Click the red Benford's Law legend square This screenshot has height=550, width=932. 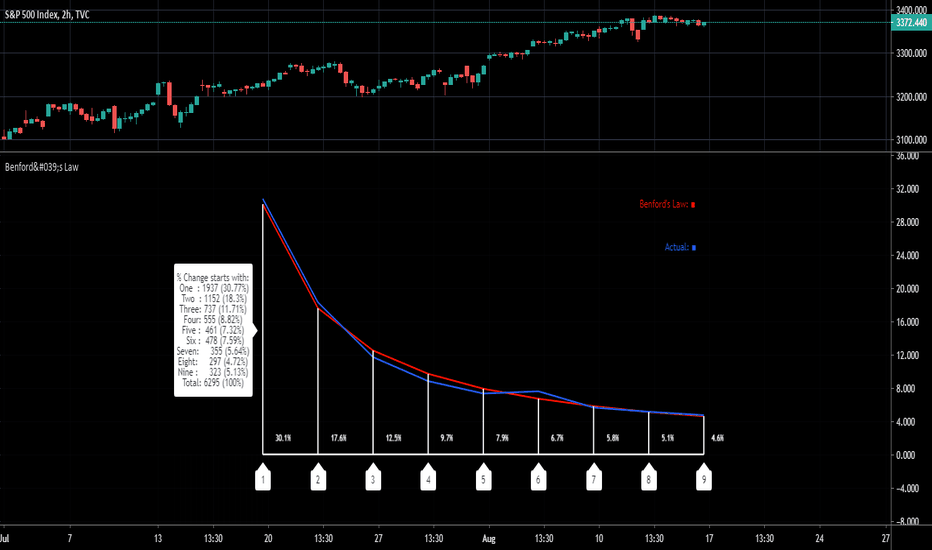click(x=693, y=205)
